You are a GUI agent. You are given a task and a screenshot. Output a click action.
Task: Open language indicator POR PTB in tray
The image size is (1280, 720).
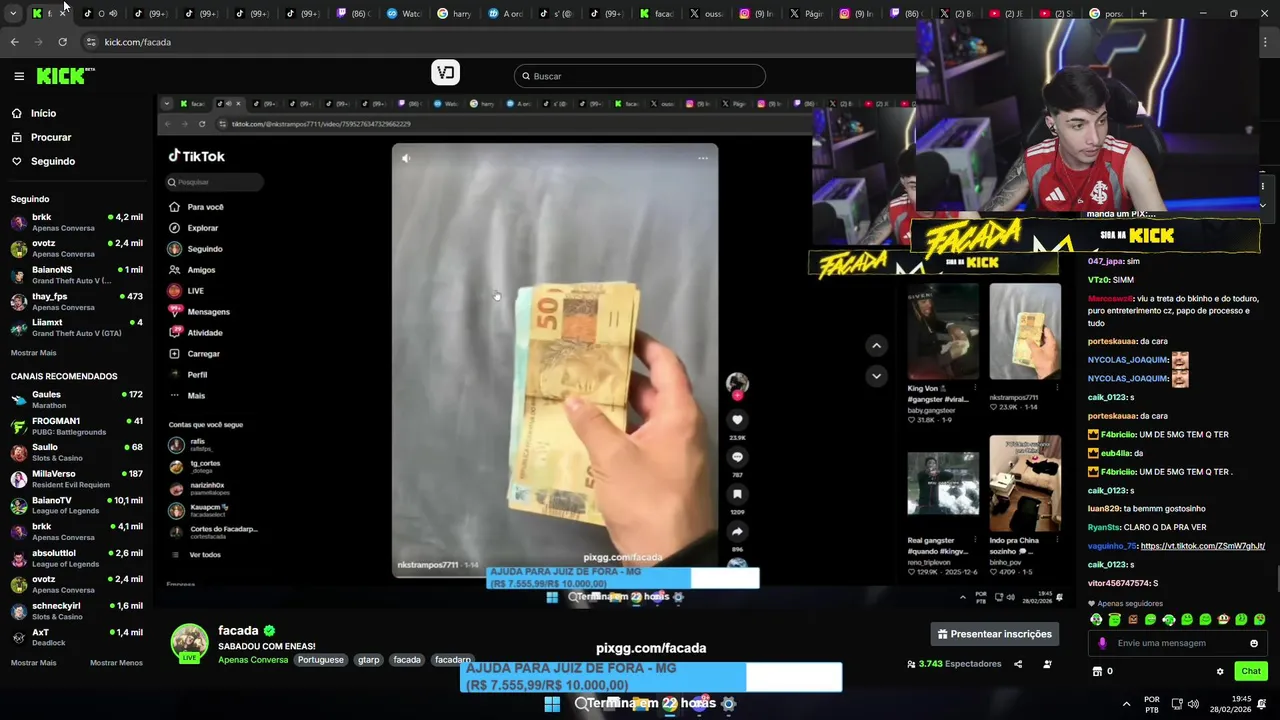point(1151,704)
